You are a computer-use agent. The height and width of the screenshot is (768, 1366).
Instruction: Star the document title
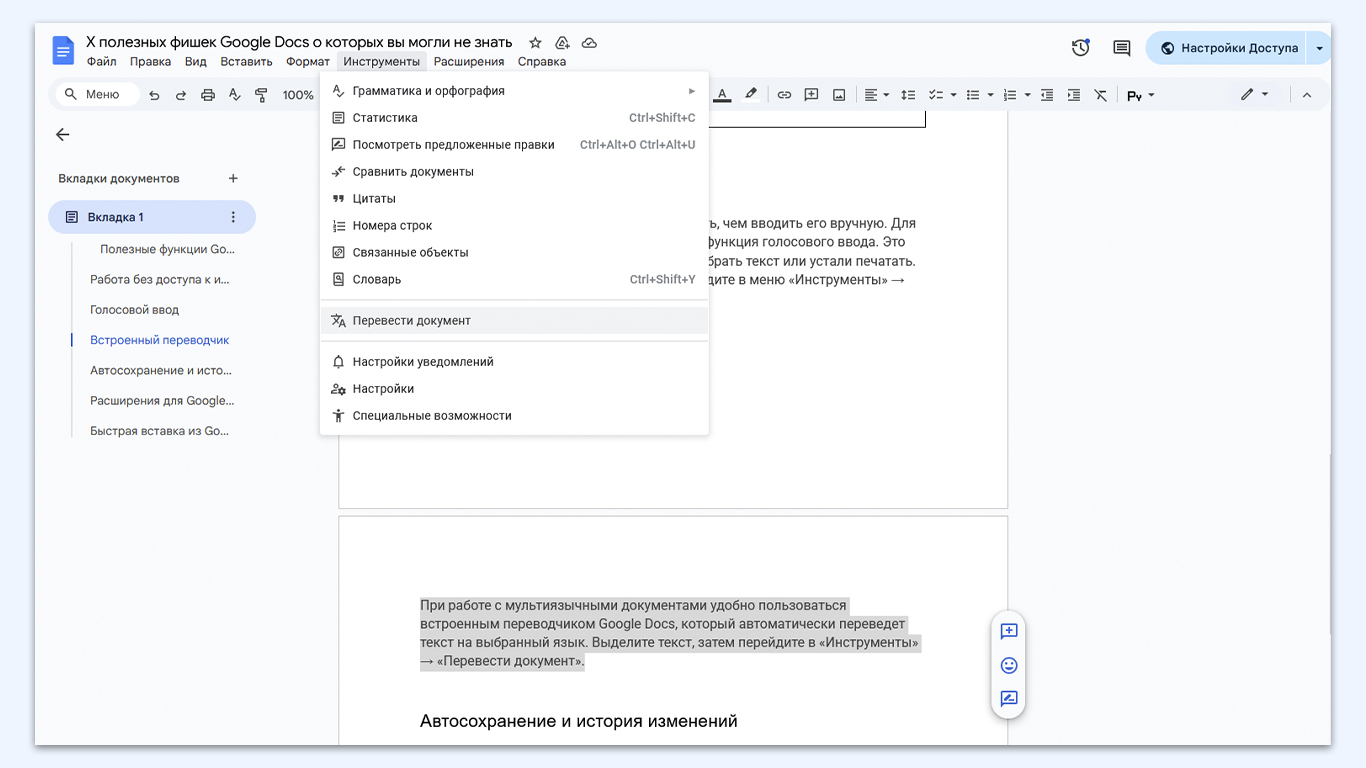click(x=535, y=43)
